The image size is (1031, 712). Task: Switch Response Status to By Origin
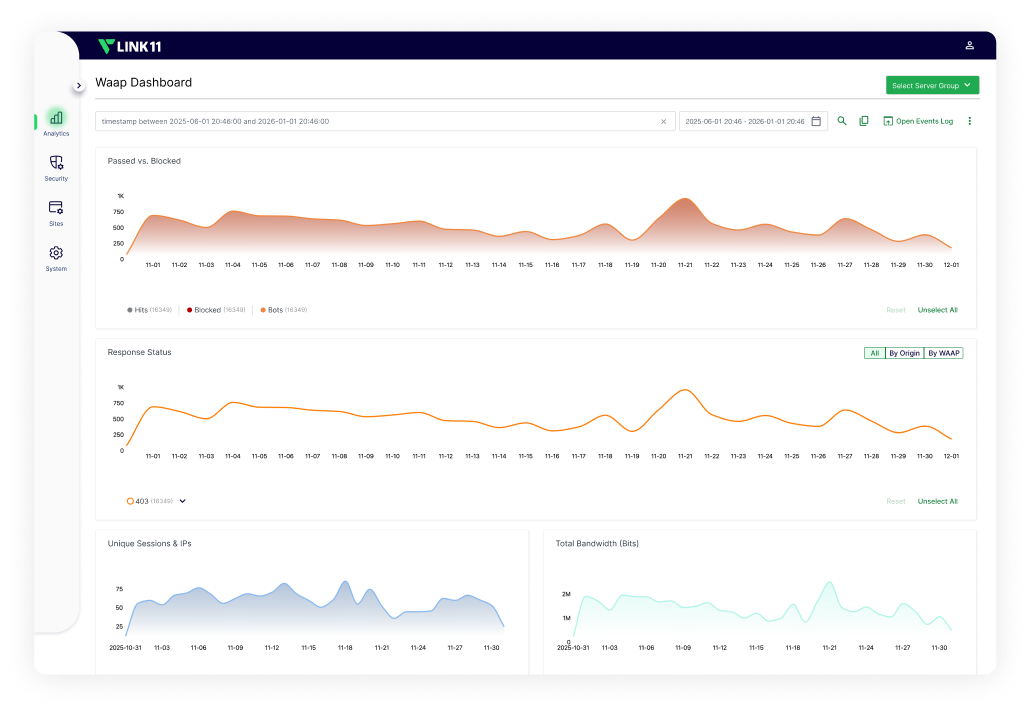(x=904, y=353)
